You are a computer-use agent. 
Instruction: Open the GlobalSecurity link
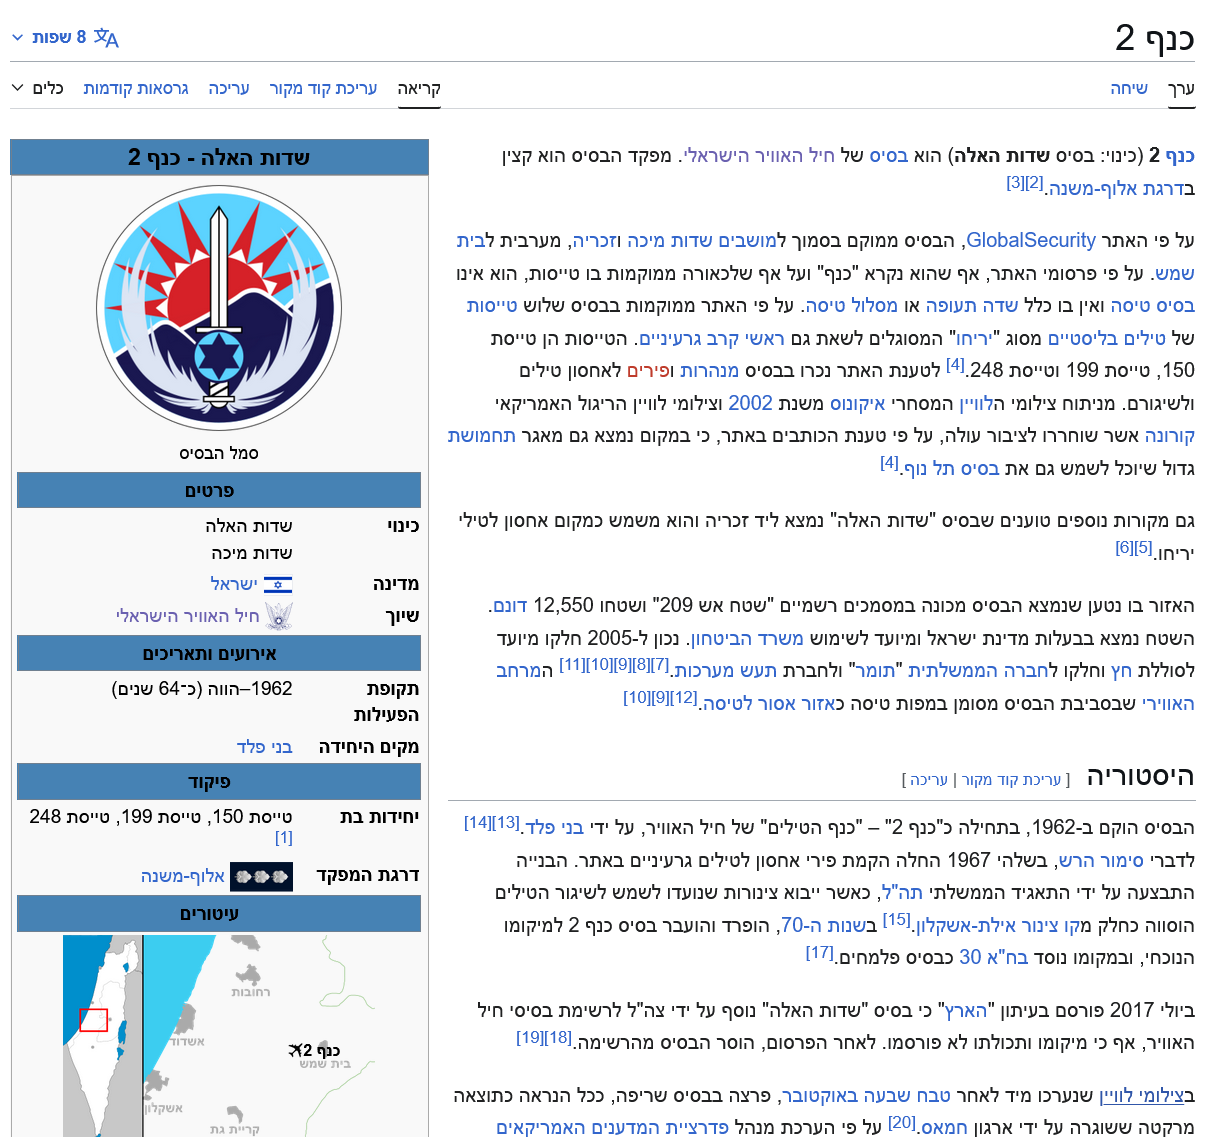coord(1031,241)
